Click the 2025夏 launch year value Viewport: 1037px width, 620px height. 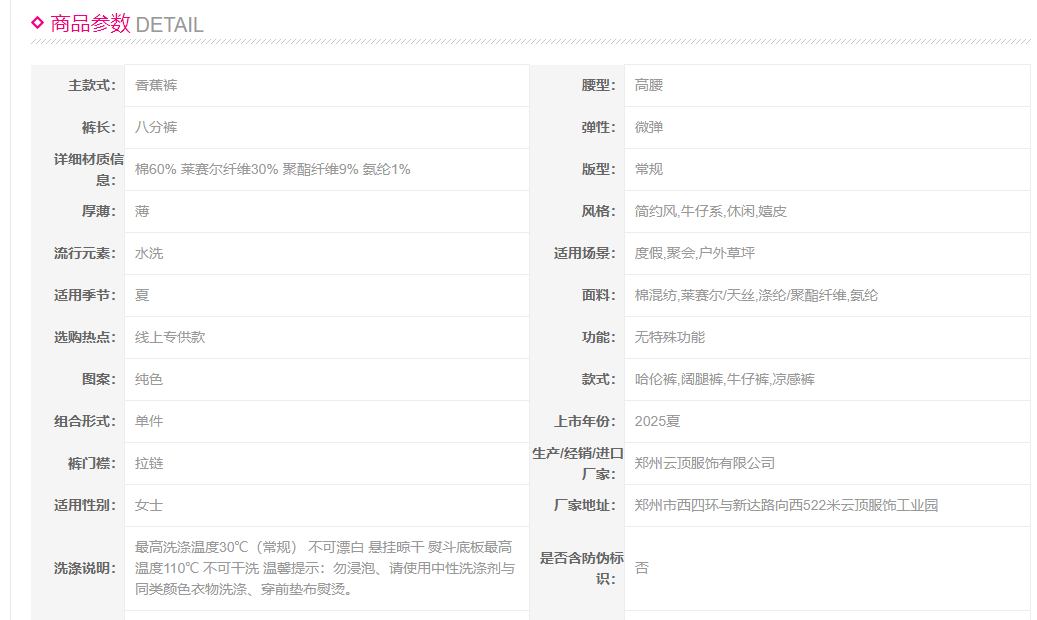click(x=657, y=422)
